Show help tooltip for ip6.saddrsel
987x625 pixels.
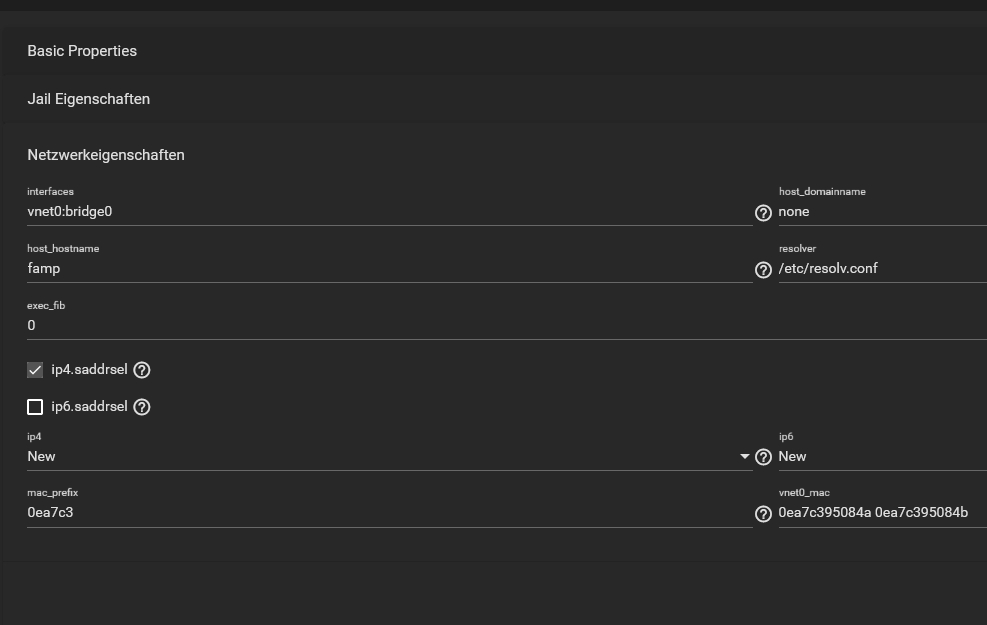pos(142,407)
